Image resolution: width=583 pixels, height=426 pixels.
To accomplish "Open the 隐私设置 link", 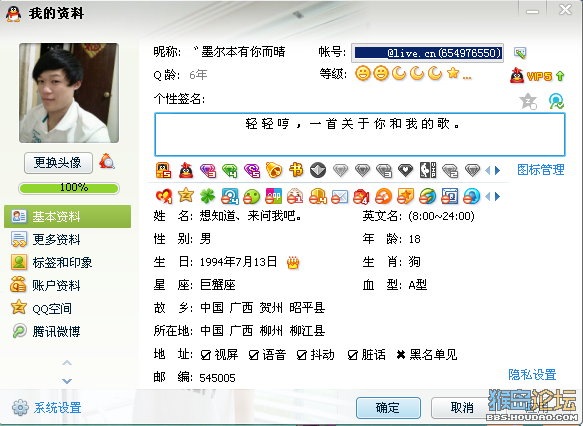I will (532, 374).
